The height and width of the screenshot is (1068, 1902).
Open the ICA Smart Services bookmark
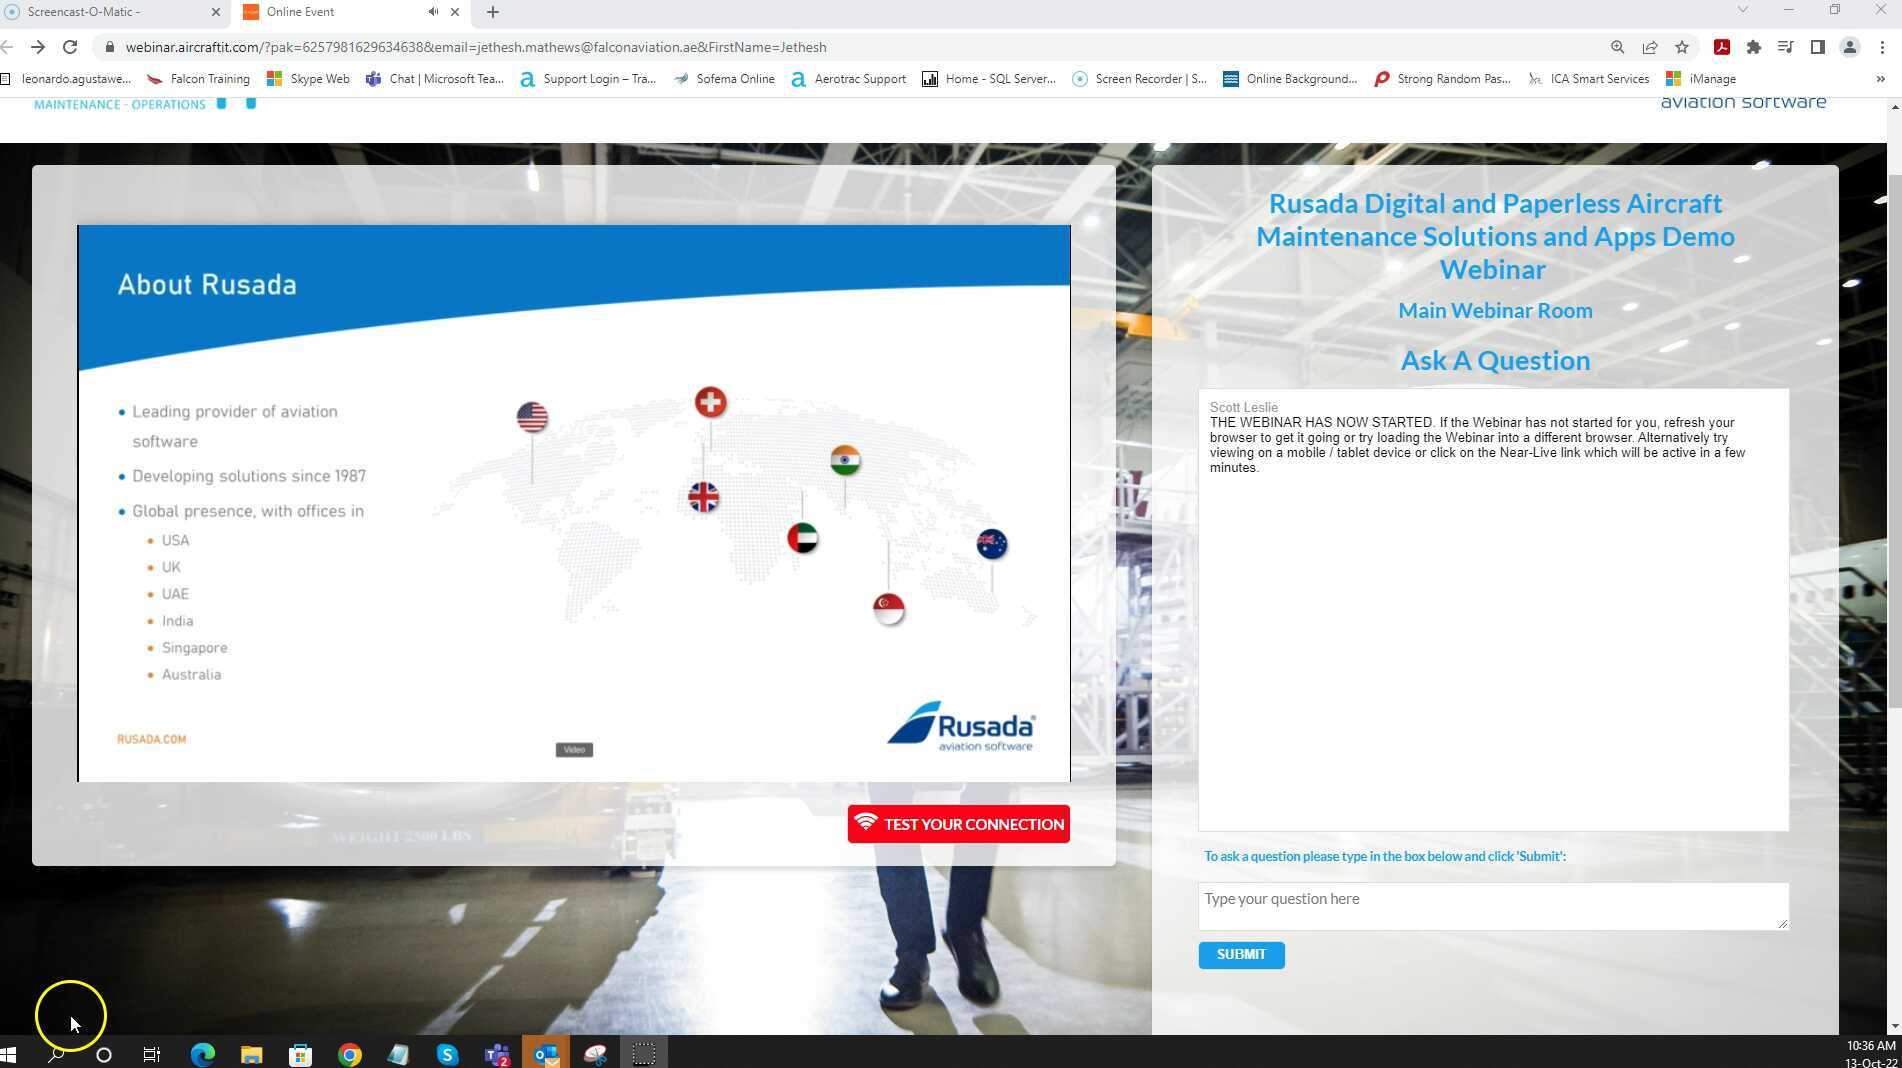[1588, 79]
